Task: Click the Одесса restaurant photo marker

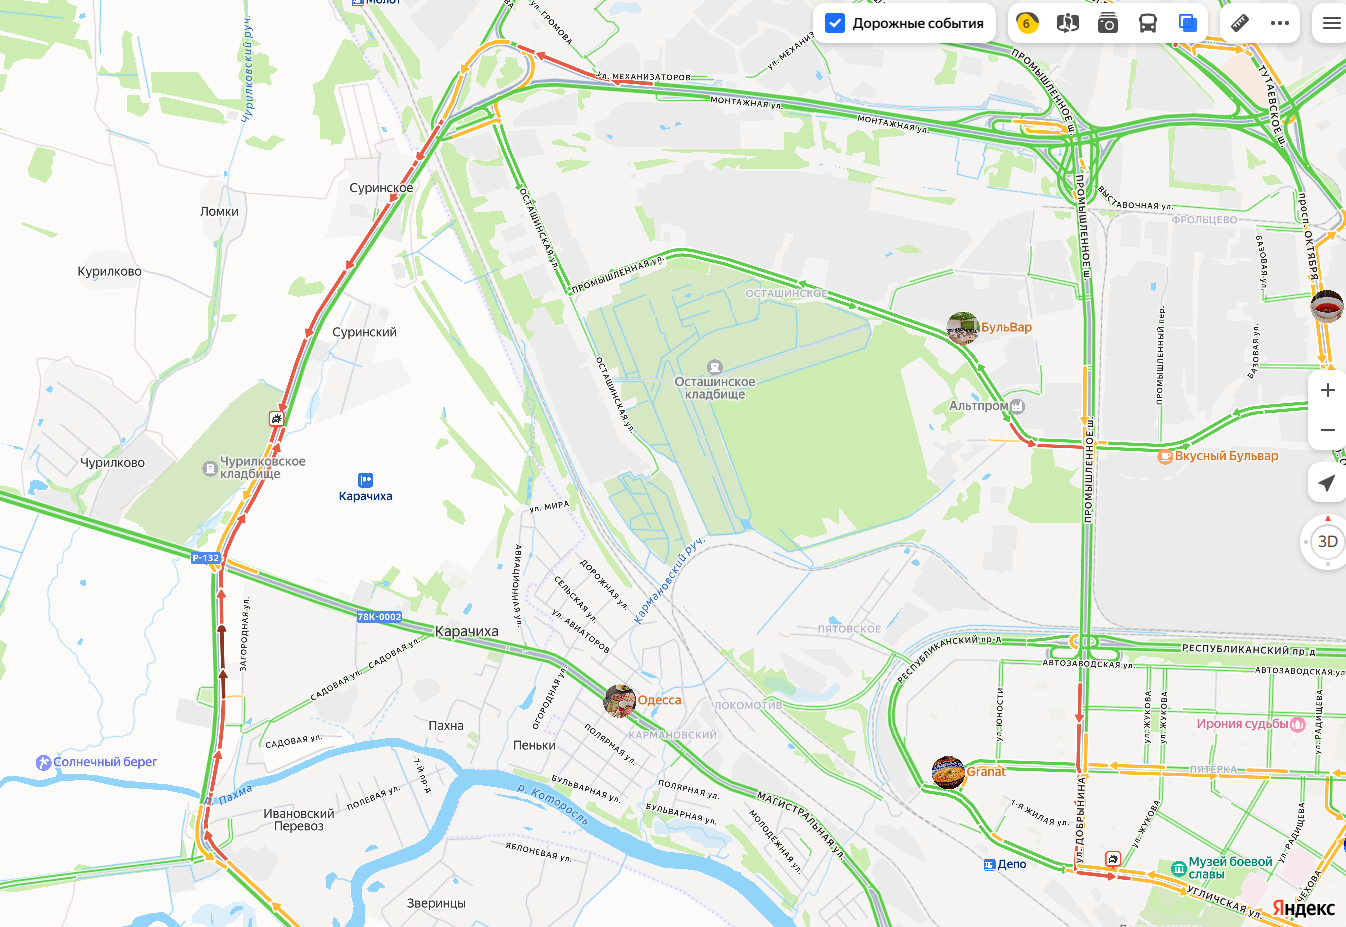Action: [620, 701]
